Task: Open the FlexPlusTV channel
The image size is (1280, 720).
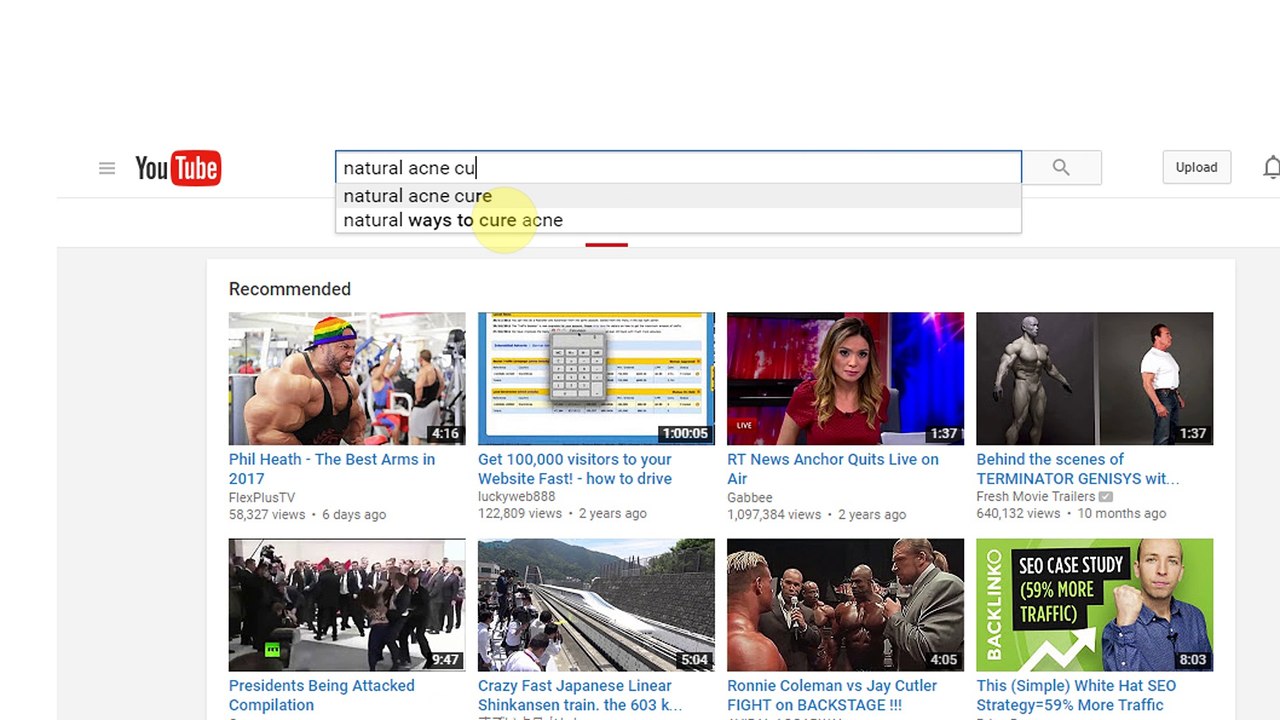Action: point(262,497)
